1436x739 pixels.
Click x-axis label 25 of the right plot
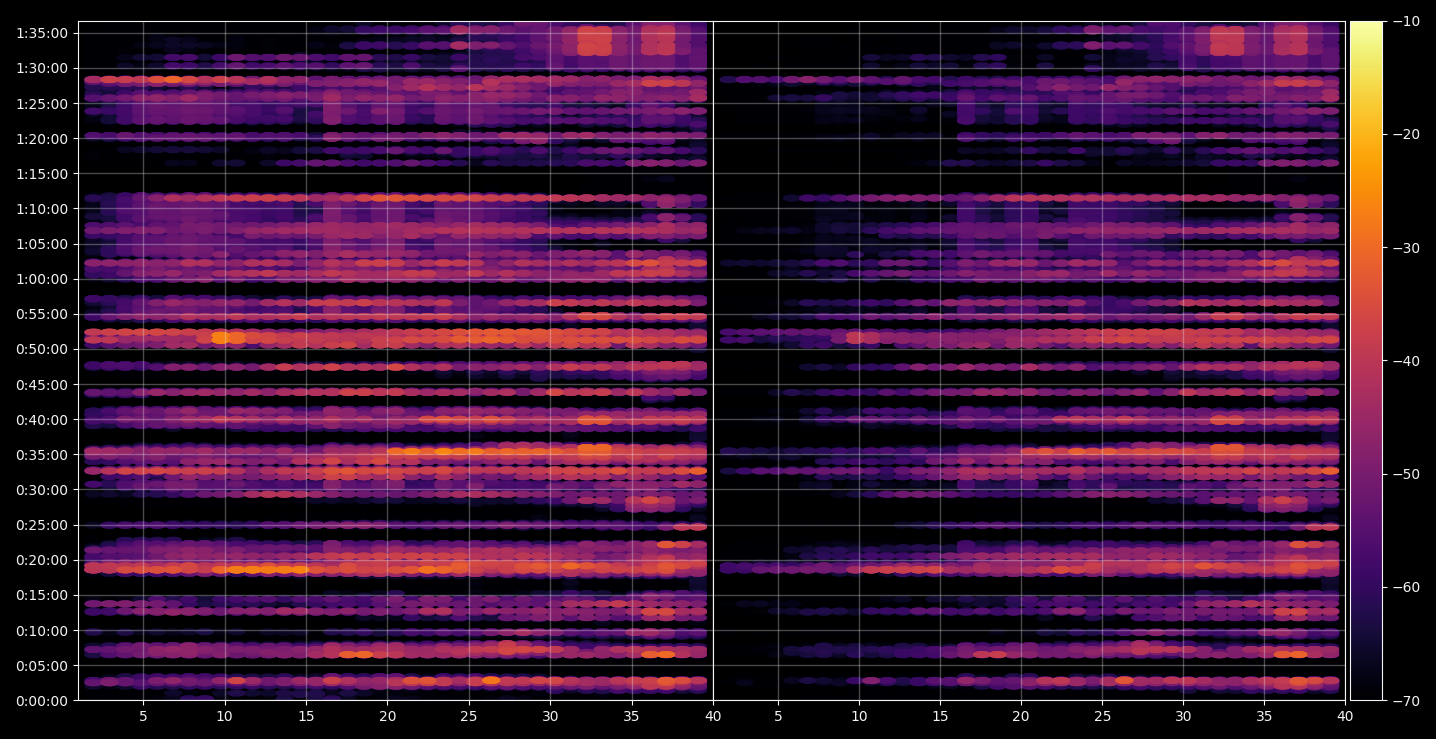click(x=1103, y=716)
